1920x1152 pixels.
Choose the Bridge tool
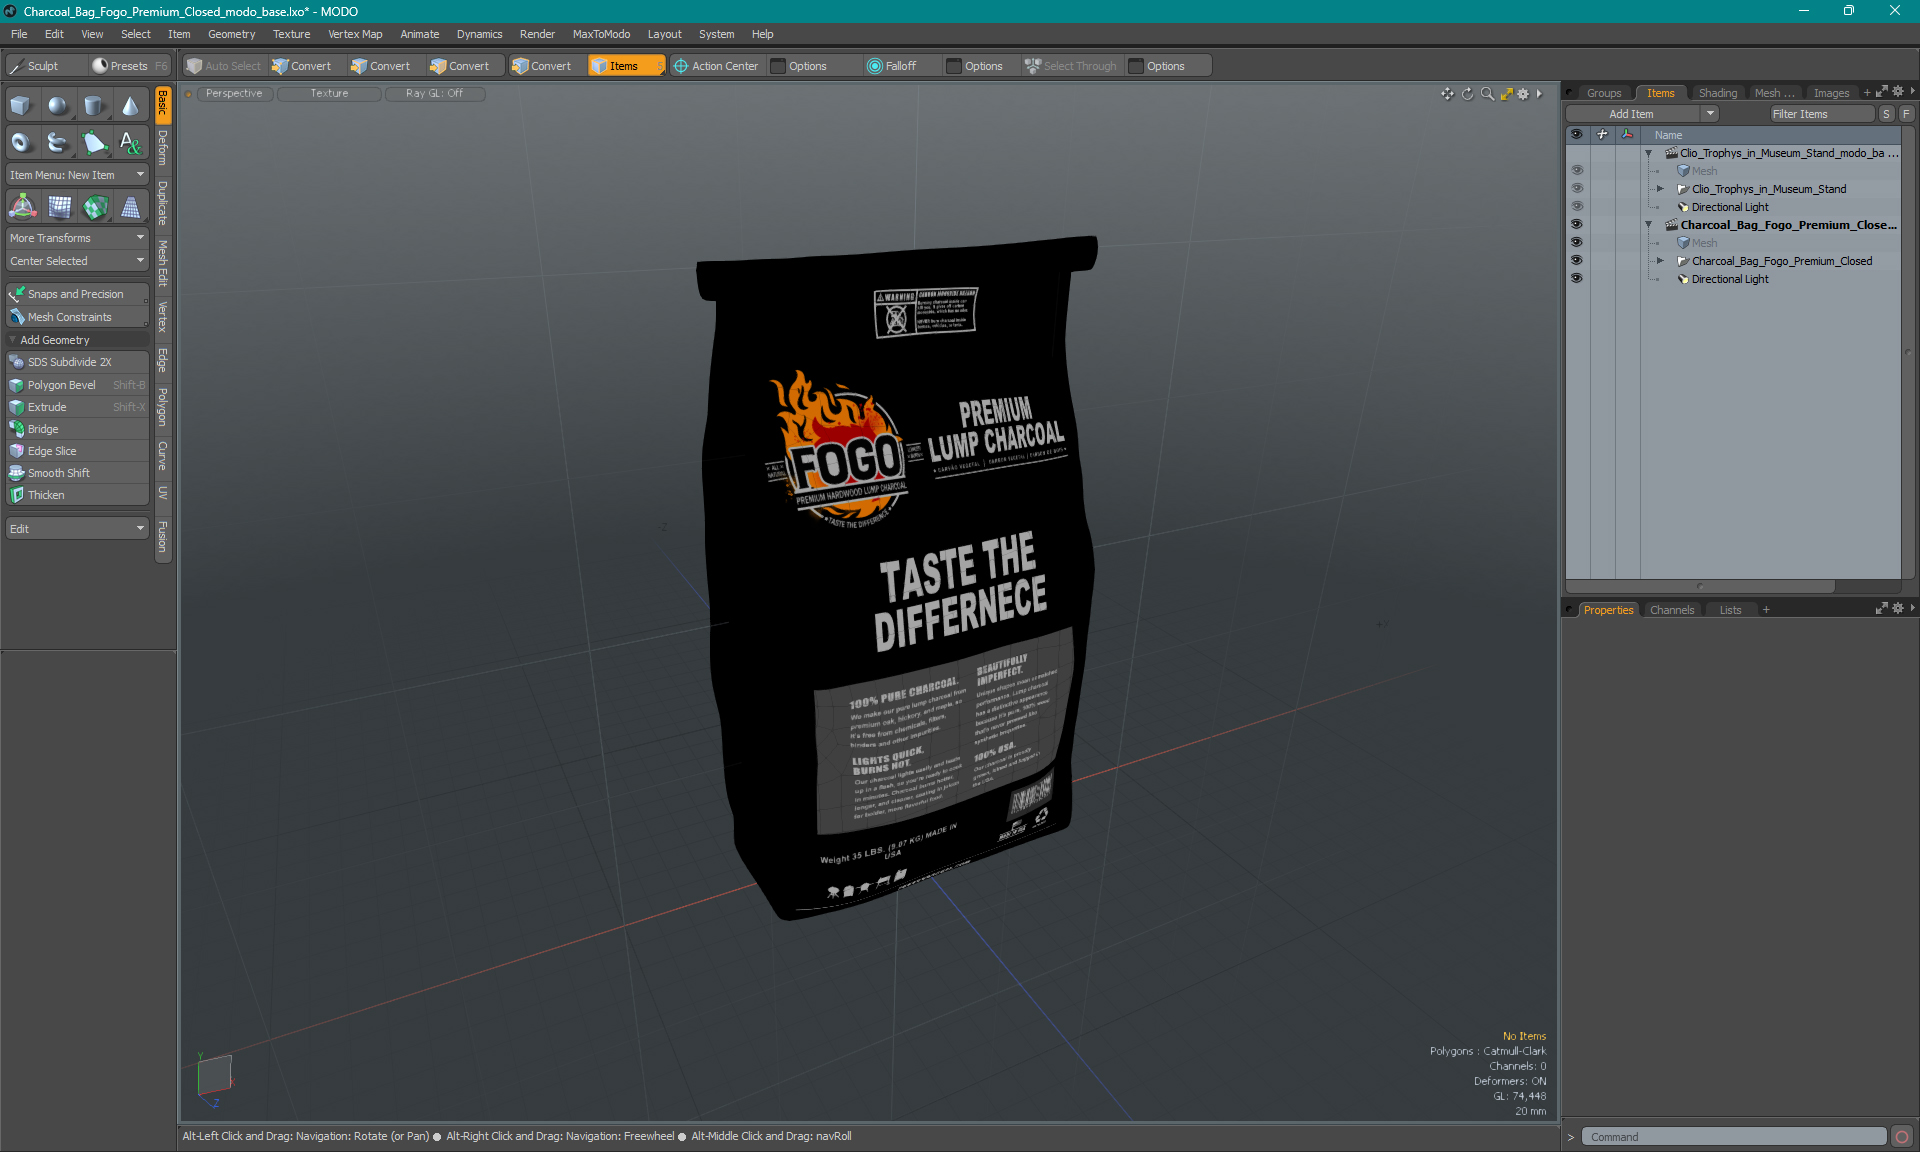[x=77, y=429]
